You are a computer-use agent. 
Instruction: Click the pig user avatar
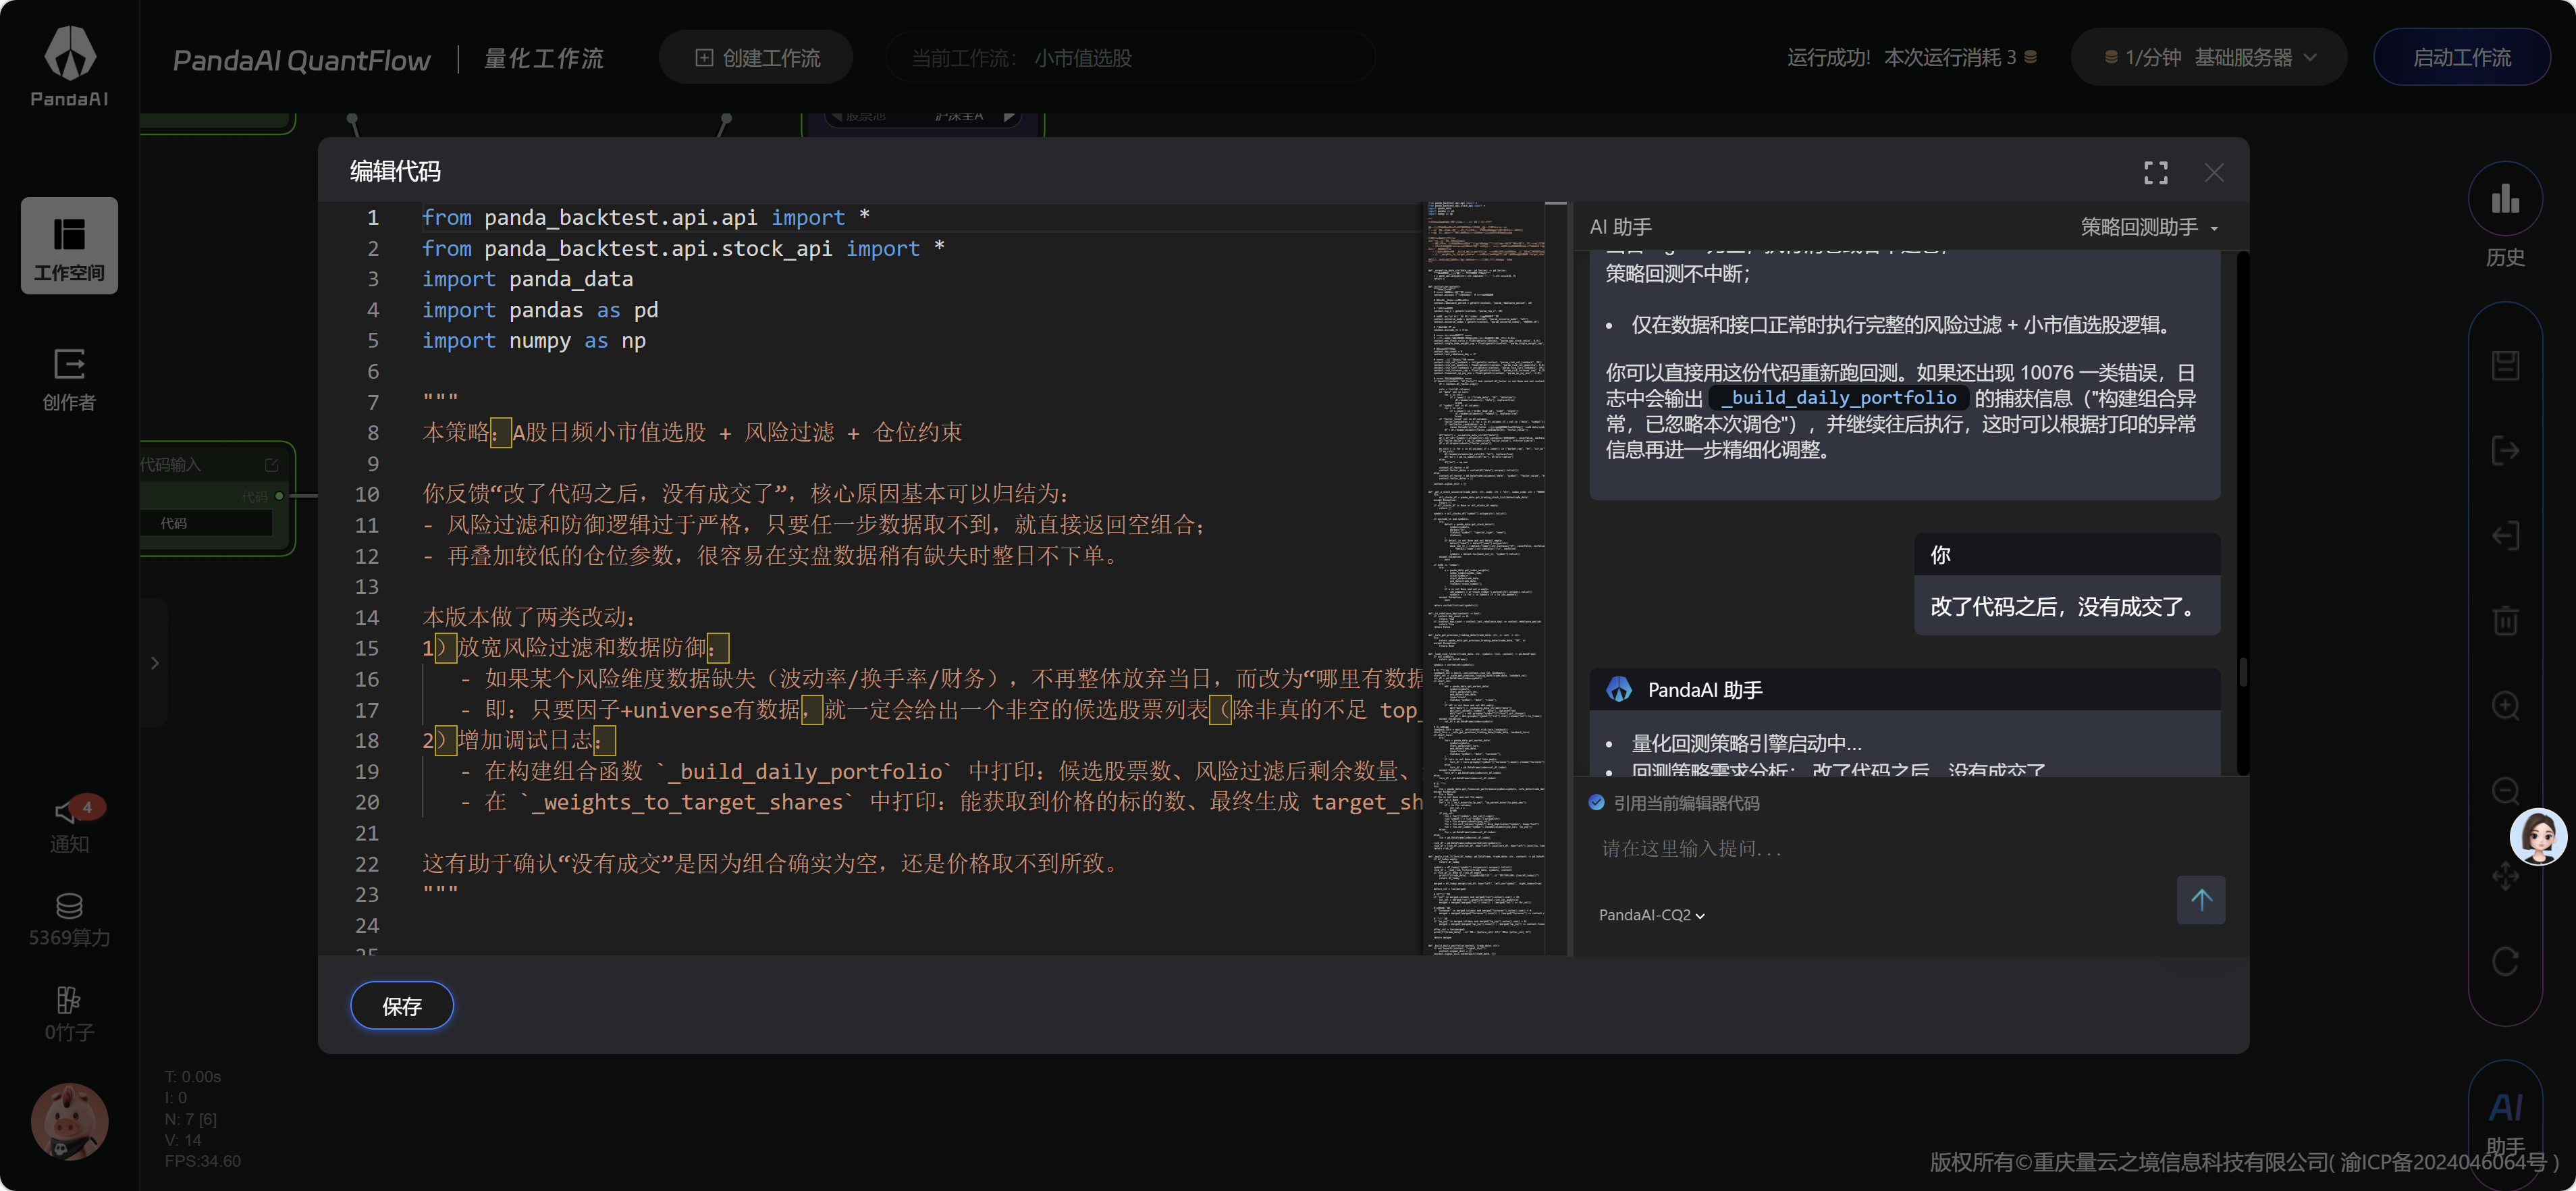pyautogui.click(x=69, y=1121)
